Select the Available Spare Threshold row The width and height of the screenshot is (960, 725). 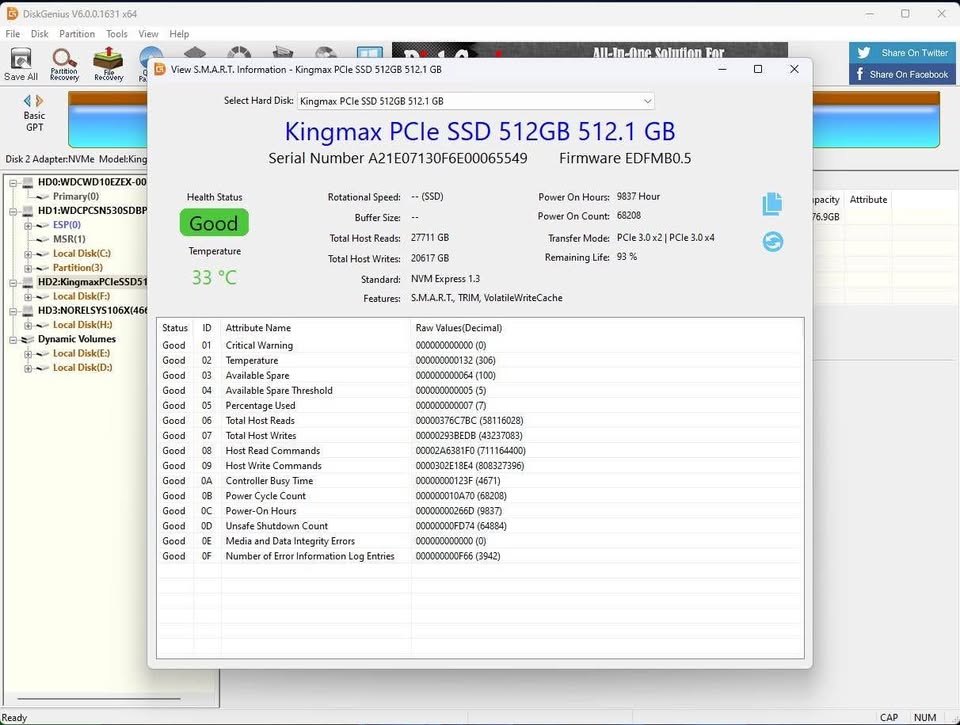[480, 391]
